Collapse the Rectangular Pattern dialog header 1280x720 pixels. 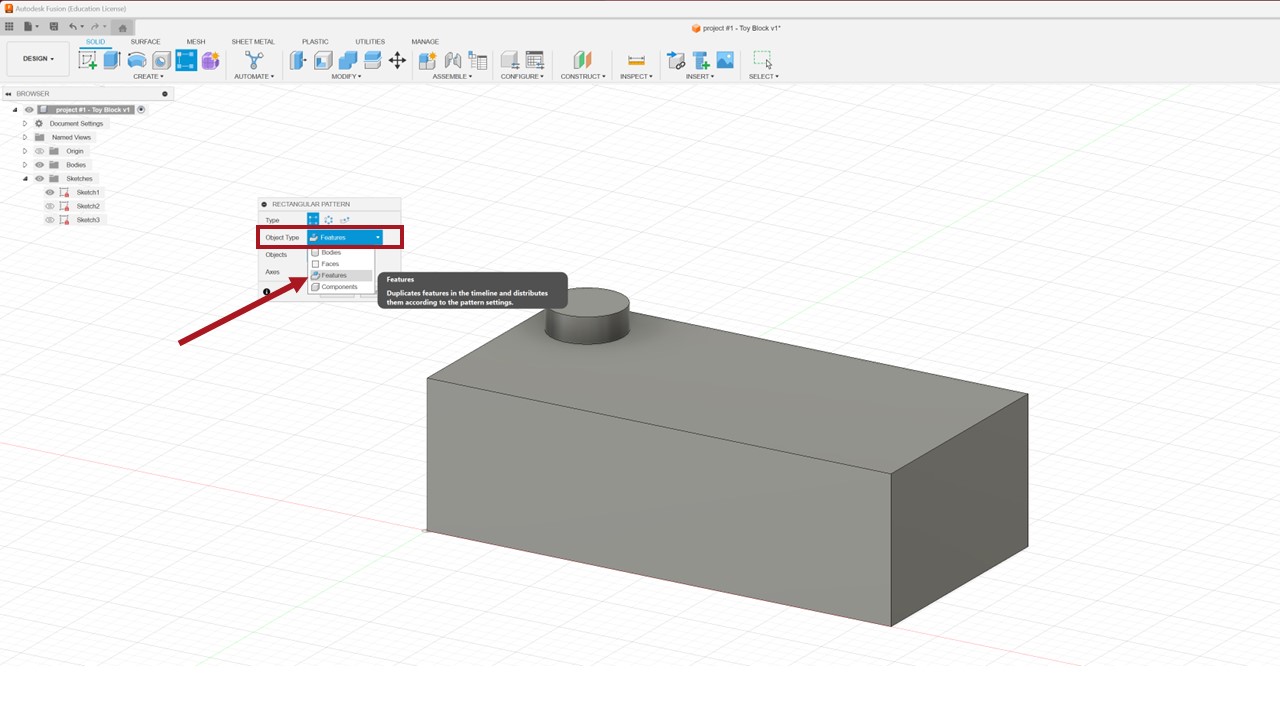(264, 204)
